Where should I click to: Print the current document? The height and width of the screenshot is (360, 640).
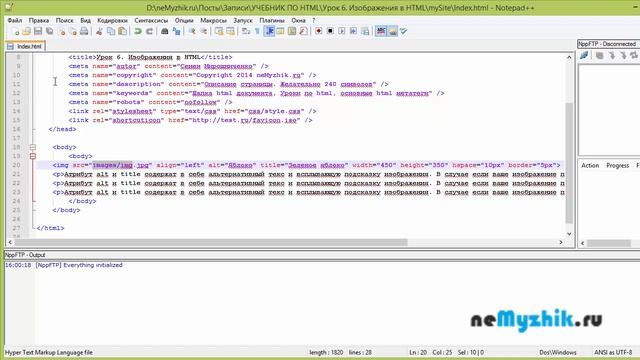point(84,31)
